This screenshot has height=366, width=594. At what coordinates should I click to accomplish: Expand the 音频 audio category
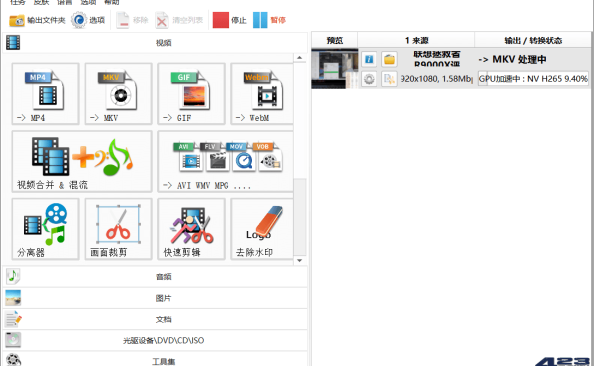[155, 277]
